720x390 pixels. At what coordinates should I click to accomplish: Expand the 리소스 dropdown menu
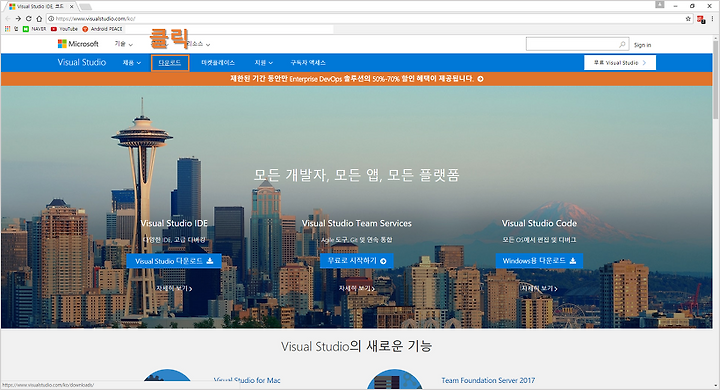tap(198, 44)
